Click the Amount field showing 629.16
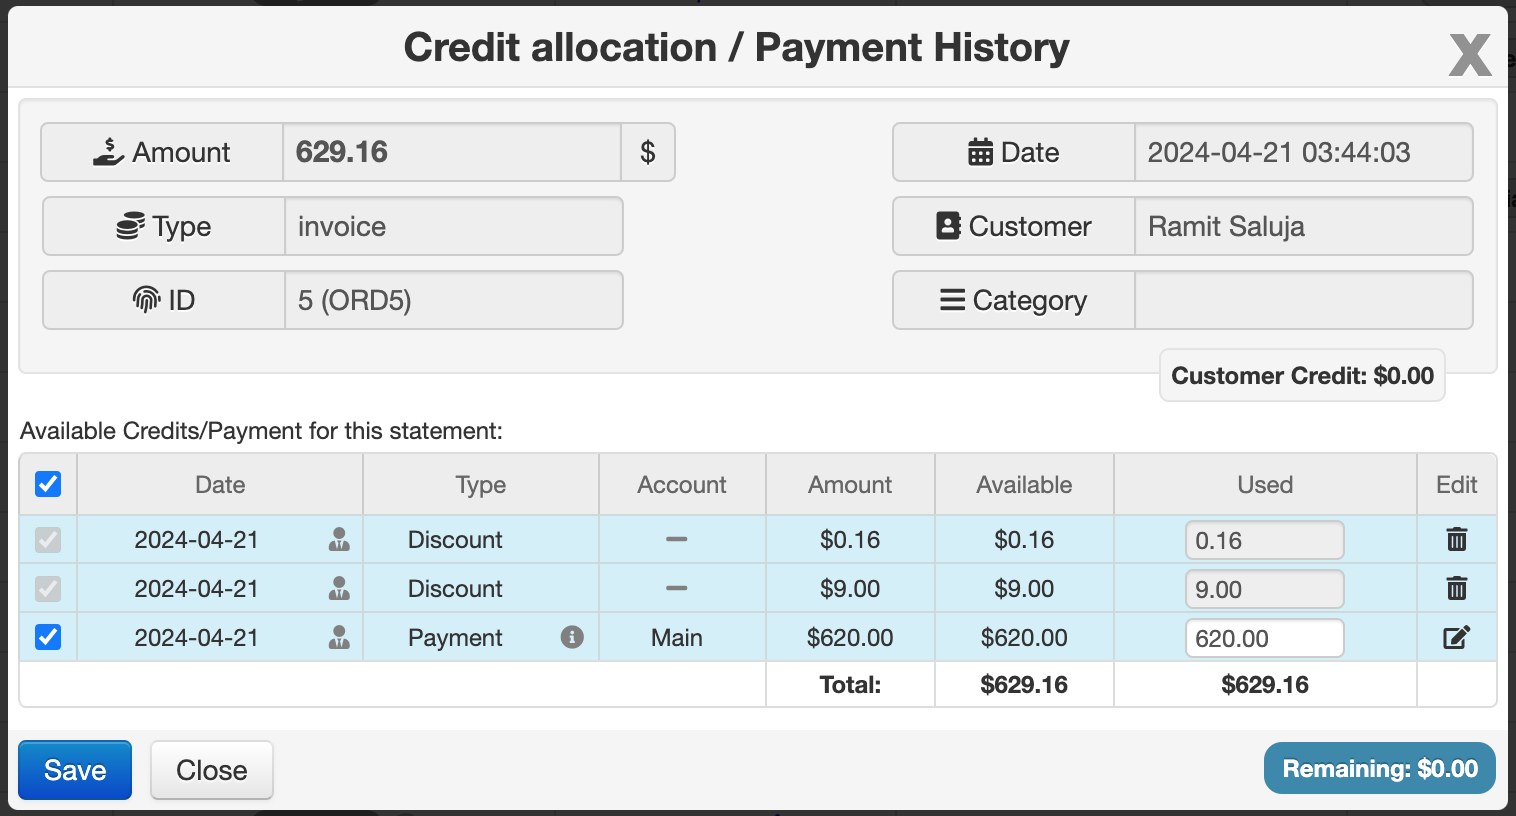This screenshot has height=816, width=1516. pos(452,152)
